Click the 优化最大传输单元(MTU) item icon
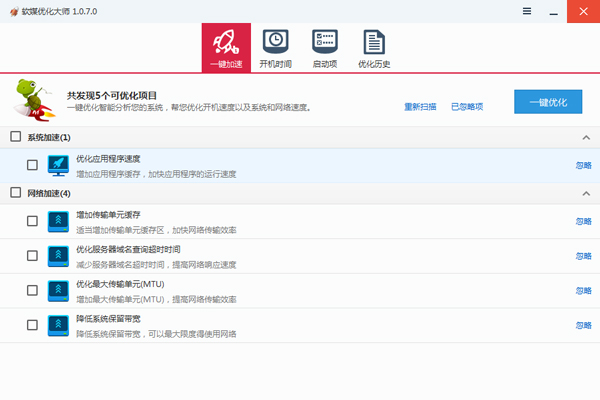 tap(58, 290)
